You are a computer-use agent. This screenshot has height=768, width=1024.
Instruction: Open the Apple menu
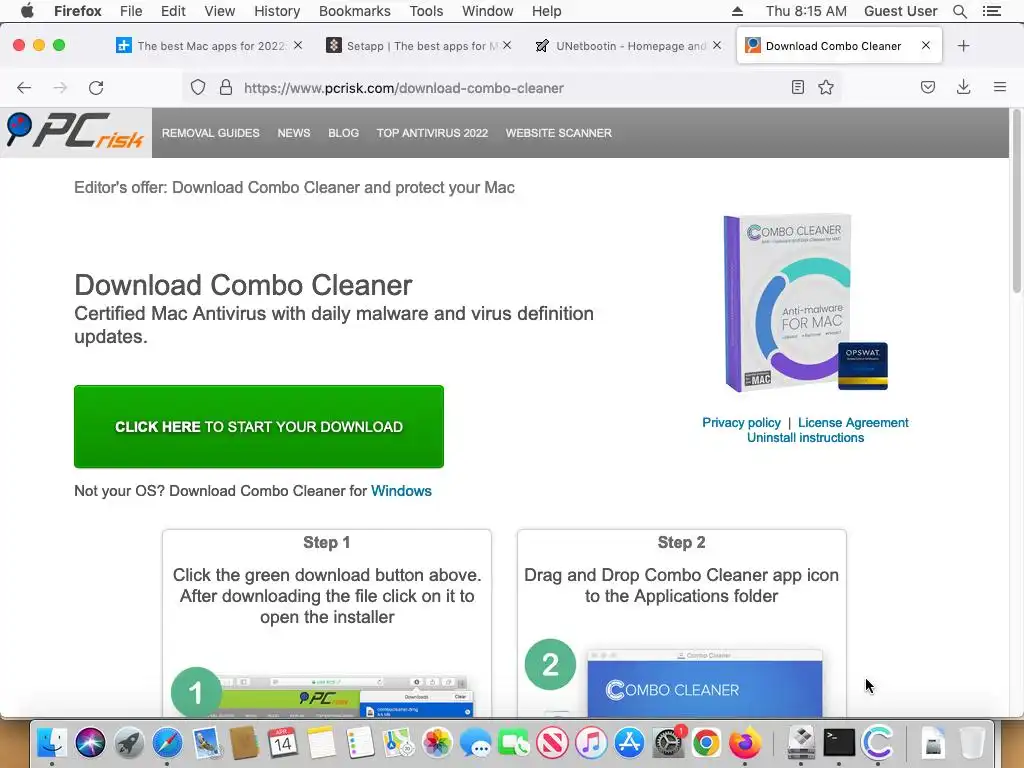click(27, 10)
